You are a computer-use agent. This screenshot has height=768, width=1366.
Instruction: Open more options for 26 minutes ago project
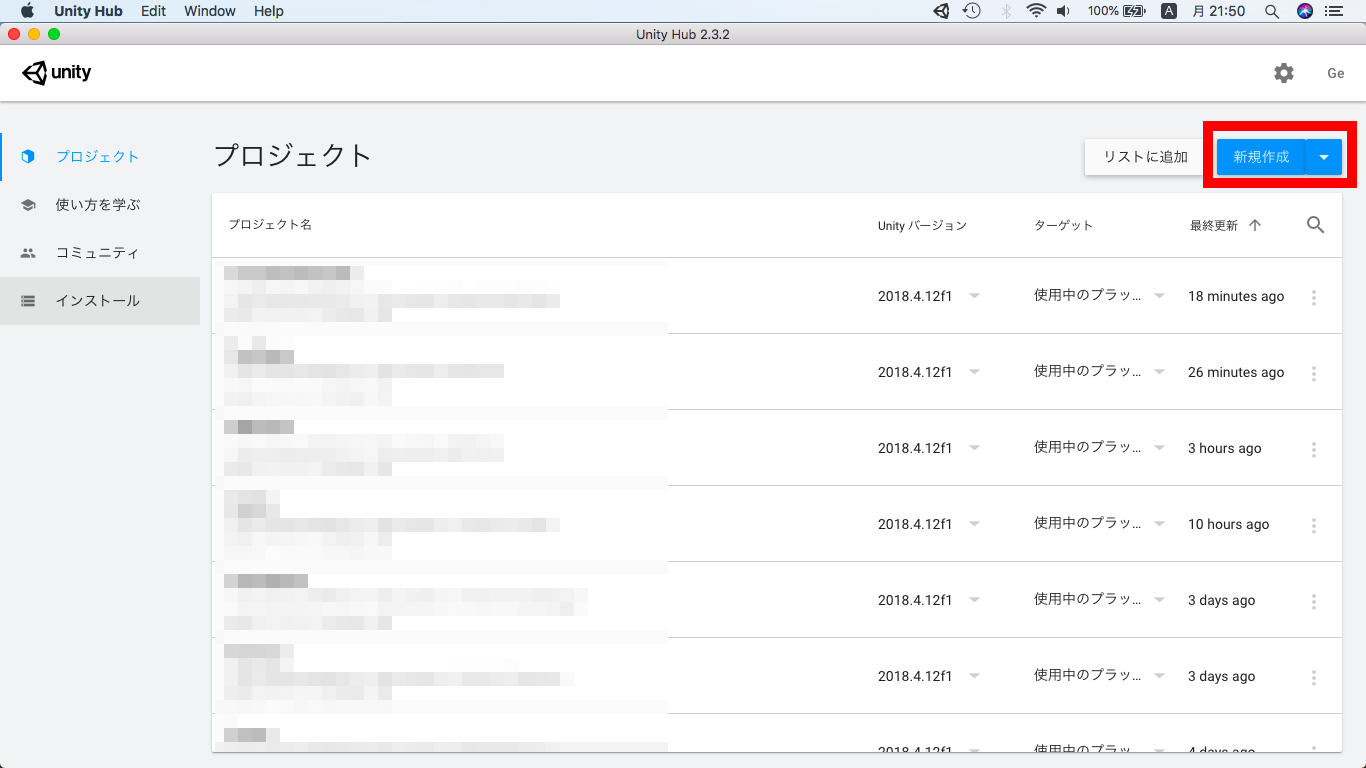coord(1314,373)
